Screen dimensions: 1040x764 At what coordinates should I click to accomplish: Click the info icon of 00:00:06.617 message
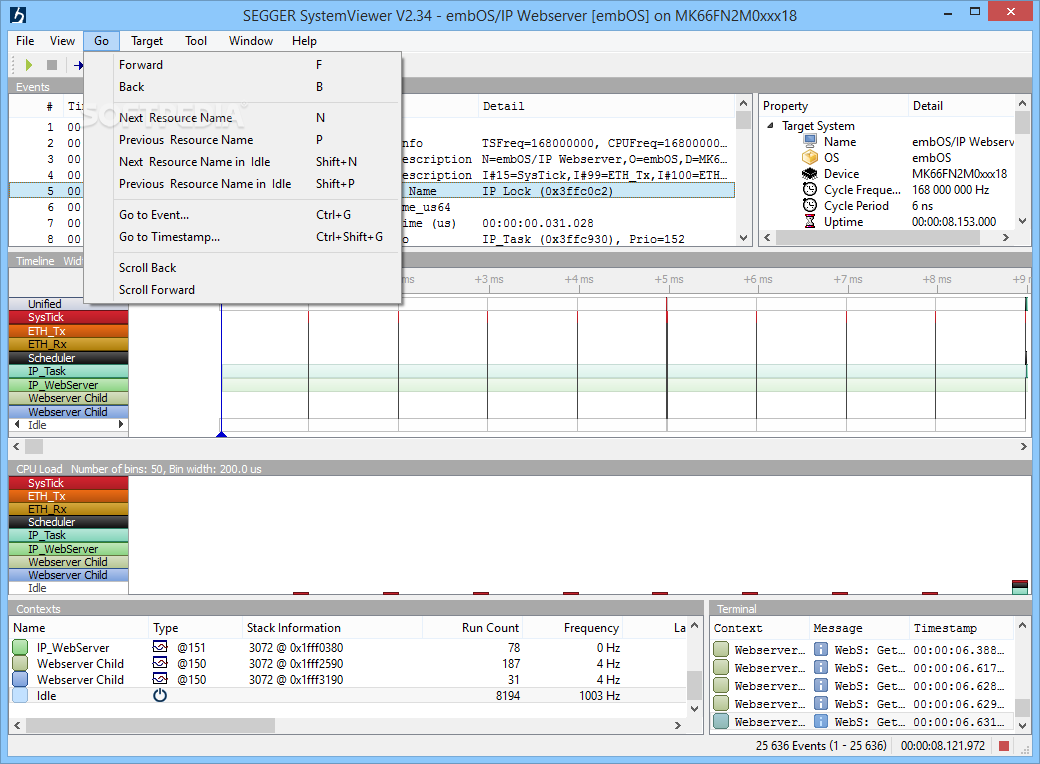pyautogui.click(x=820, y=668)
